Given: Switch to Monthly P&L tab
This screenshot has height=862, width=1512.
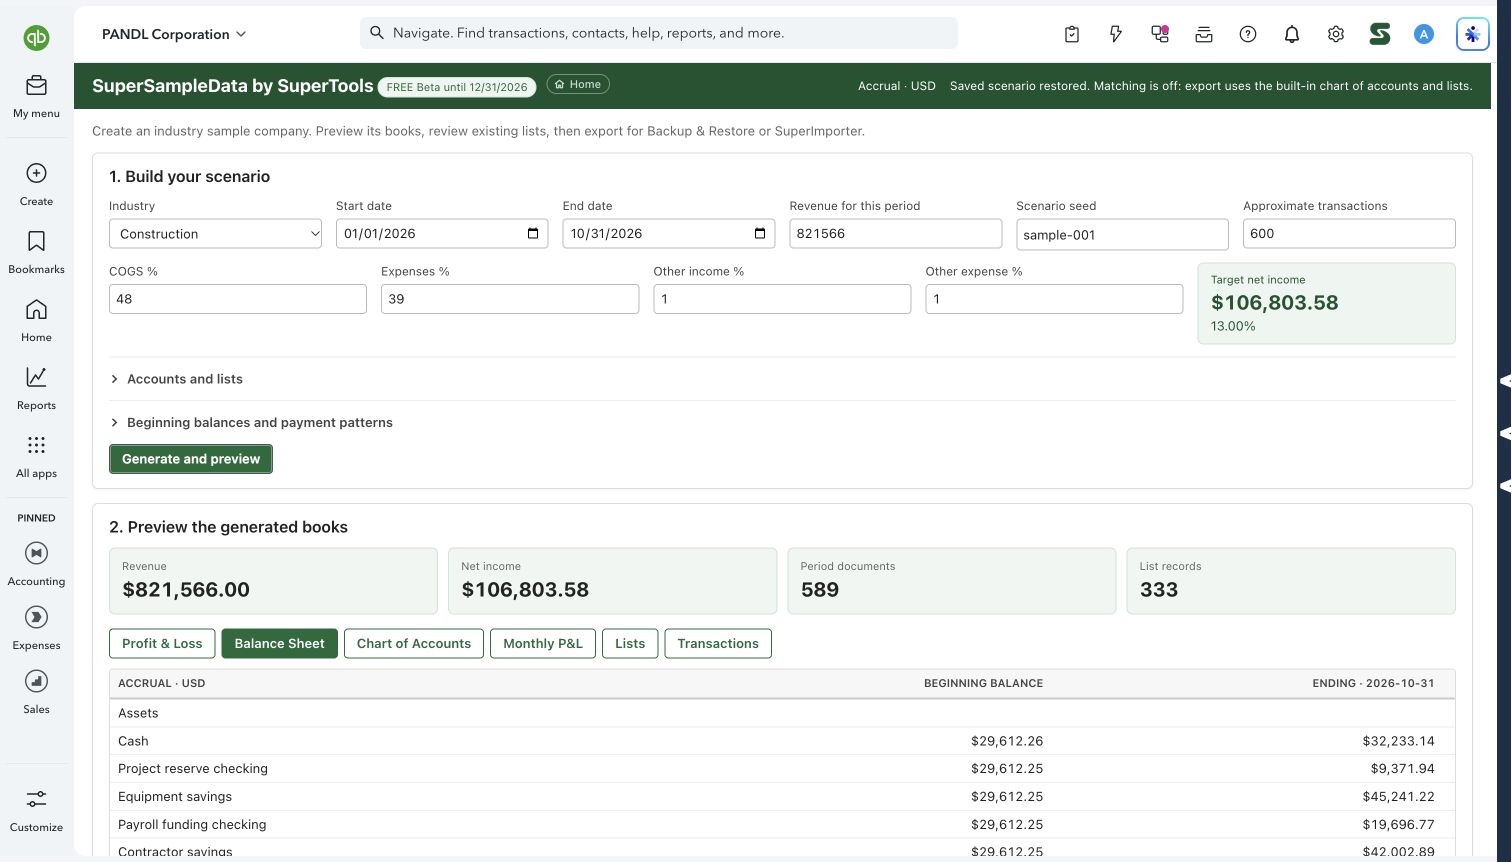Looking at the screenshot, I should point(543,643).
